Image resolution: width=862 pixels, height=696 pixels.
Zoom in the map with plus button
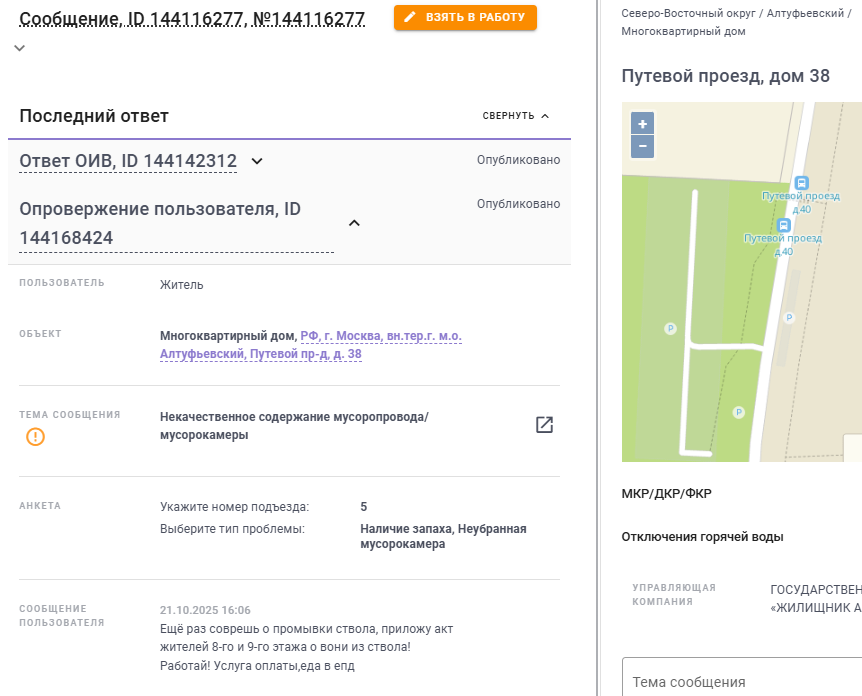642,124
